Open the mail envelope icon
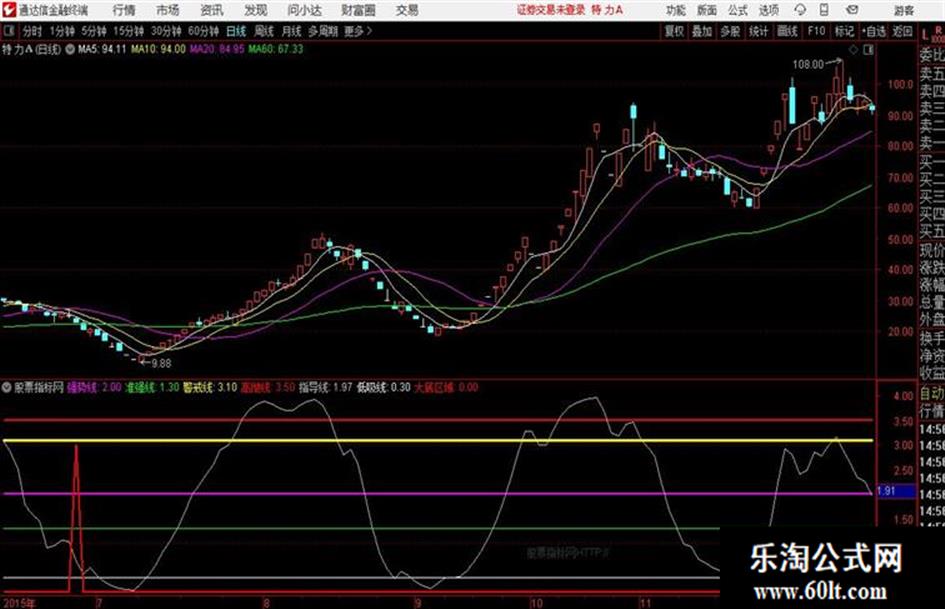 click(852, 10)
